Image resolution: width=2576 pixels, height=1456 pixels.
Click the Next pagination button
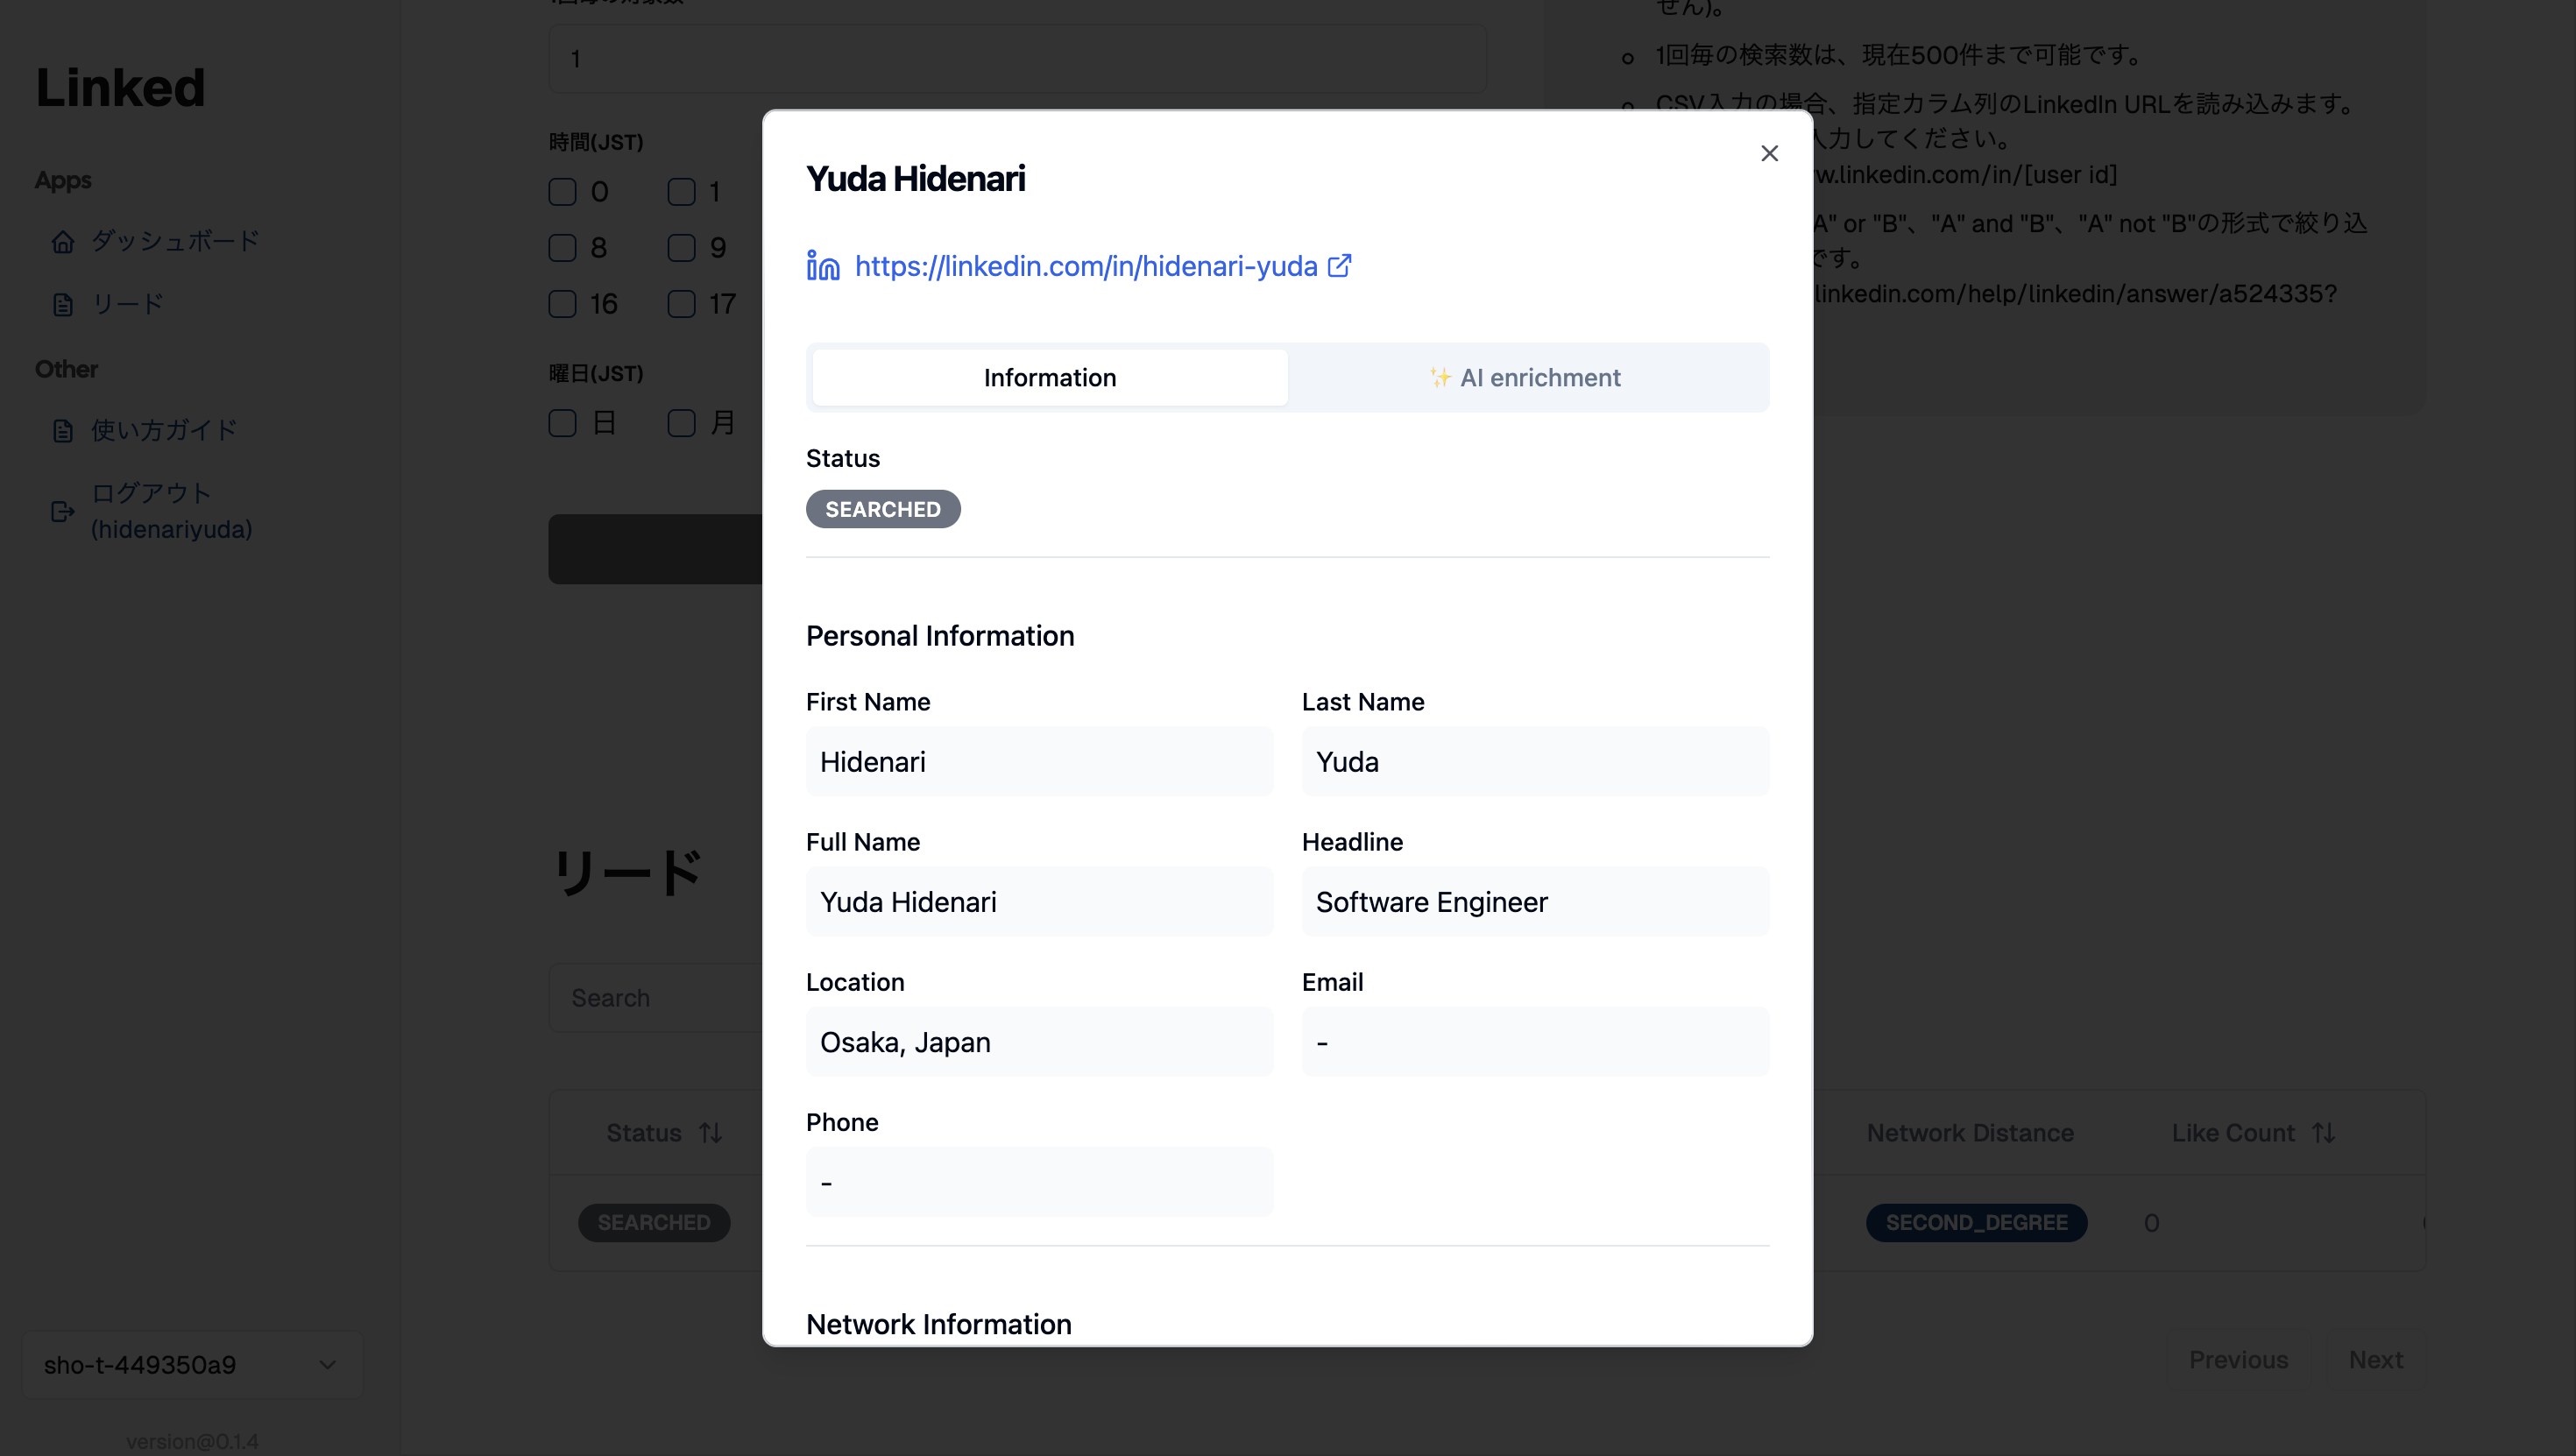coord(2377,1359)
